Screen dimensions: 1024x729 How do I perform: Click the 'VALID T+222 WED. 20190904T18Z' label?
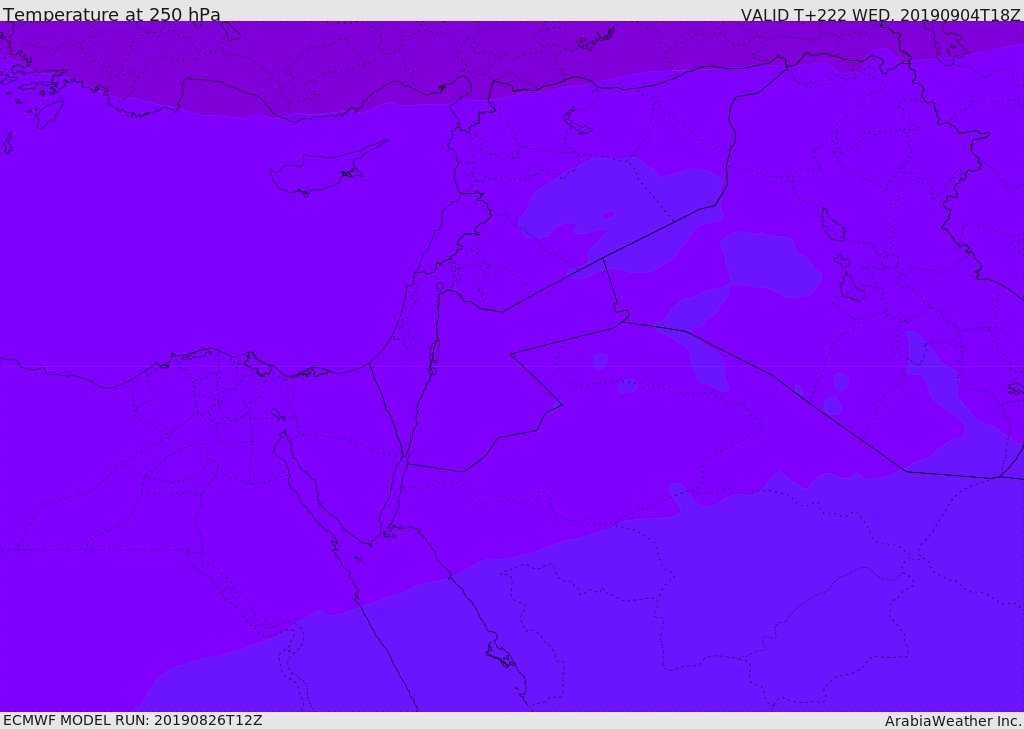[x=880, y=14]
